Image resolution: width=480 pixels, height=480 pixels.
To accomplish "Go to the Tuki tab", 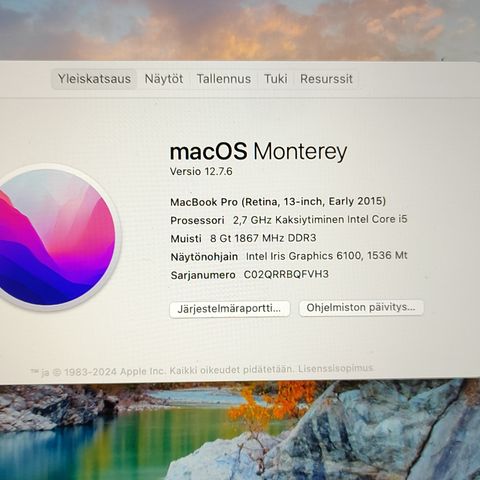I will click(x=275, y=79).
